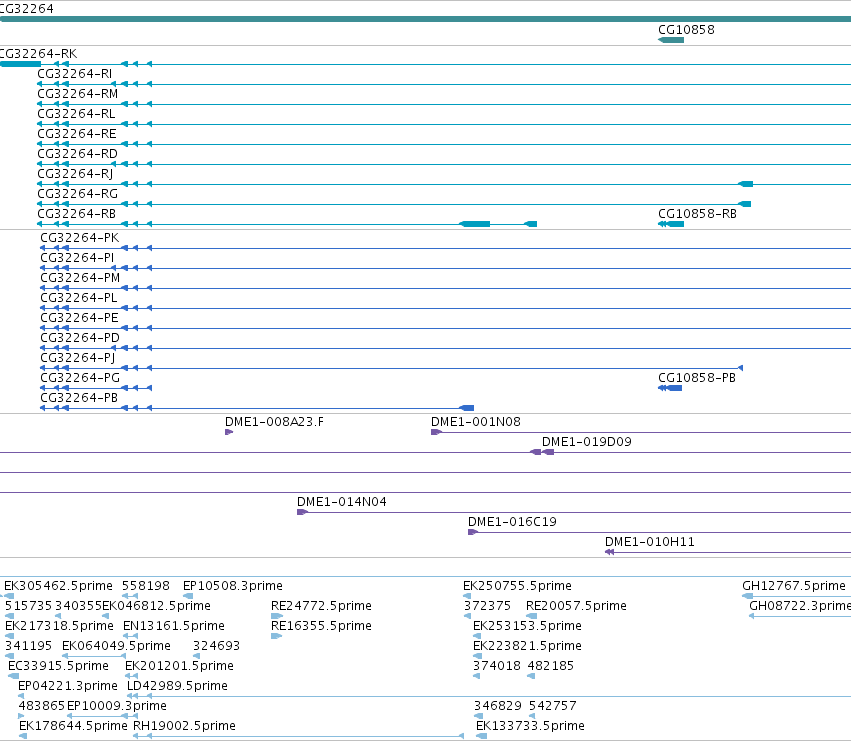Viewport: 851px width, 741px height.
Task: Choose the DME1-016C19 clone label
Action: click(512, 522)
